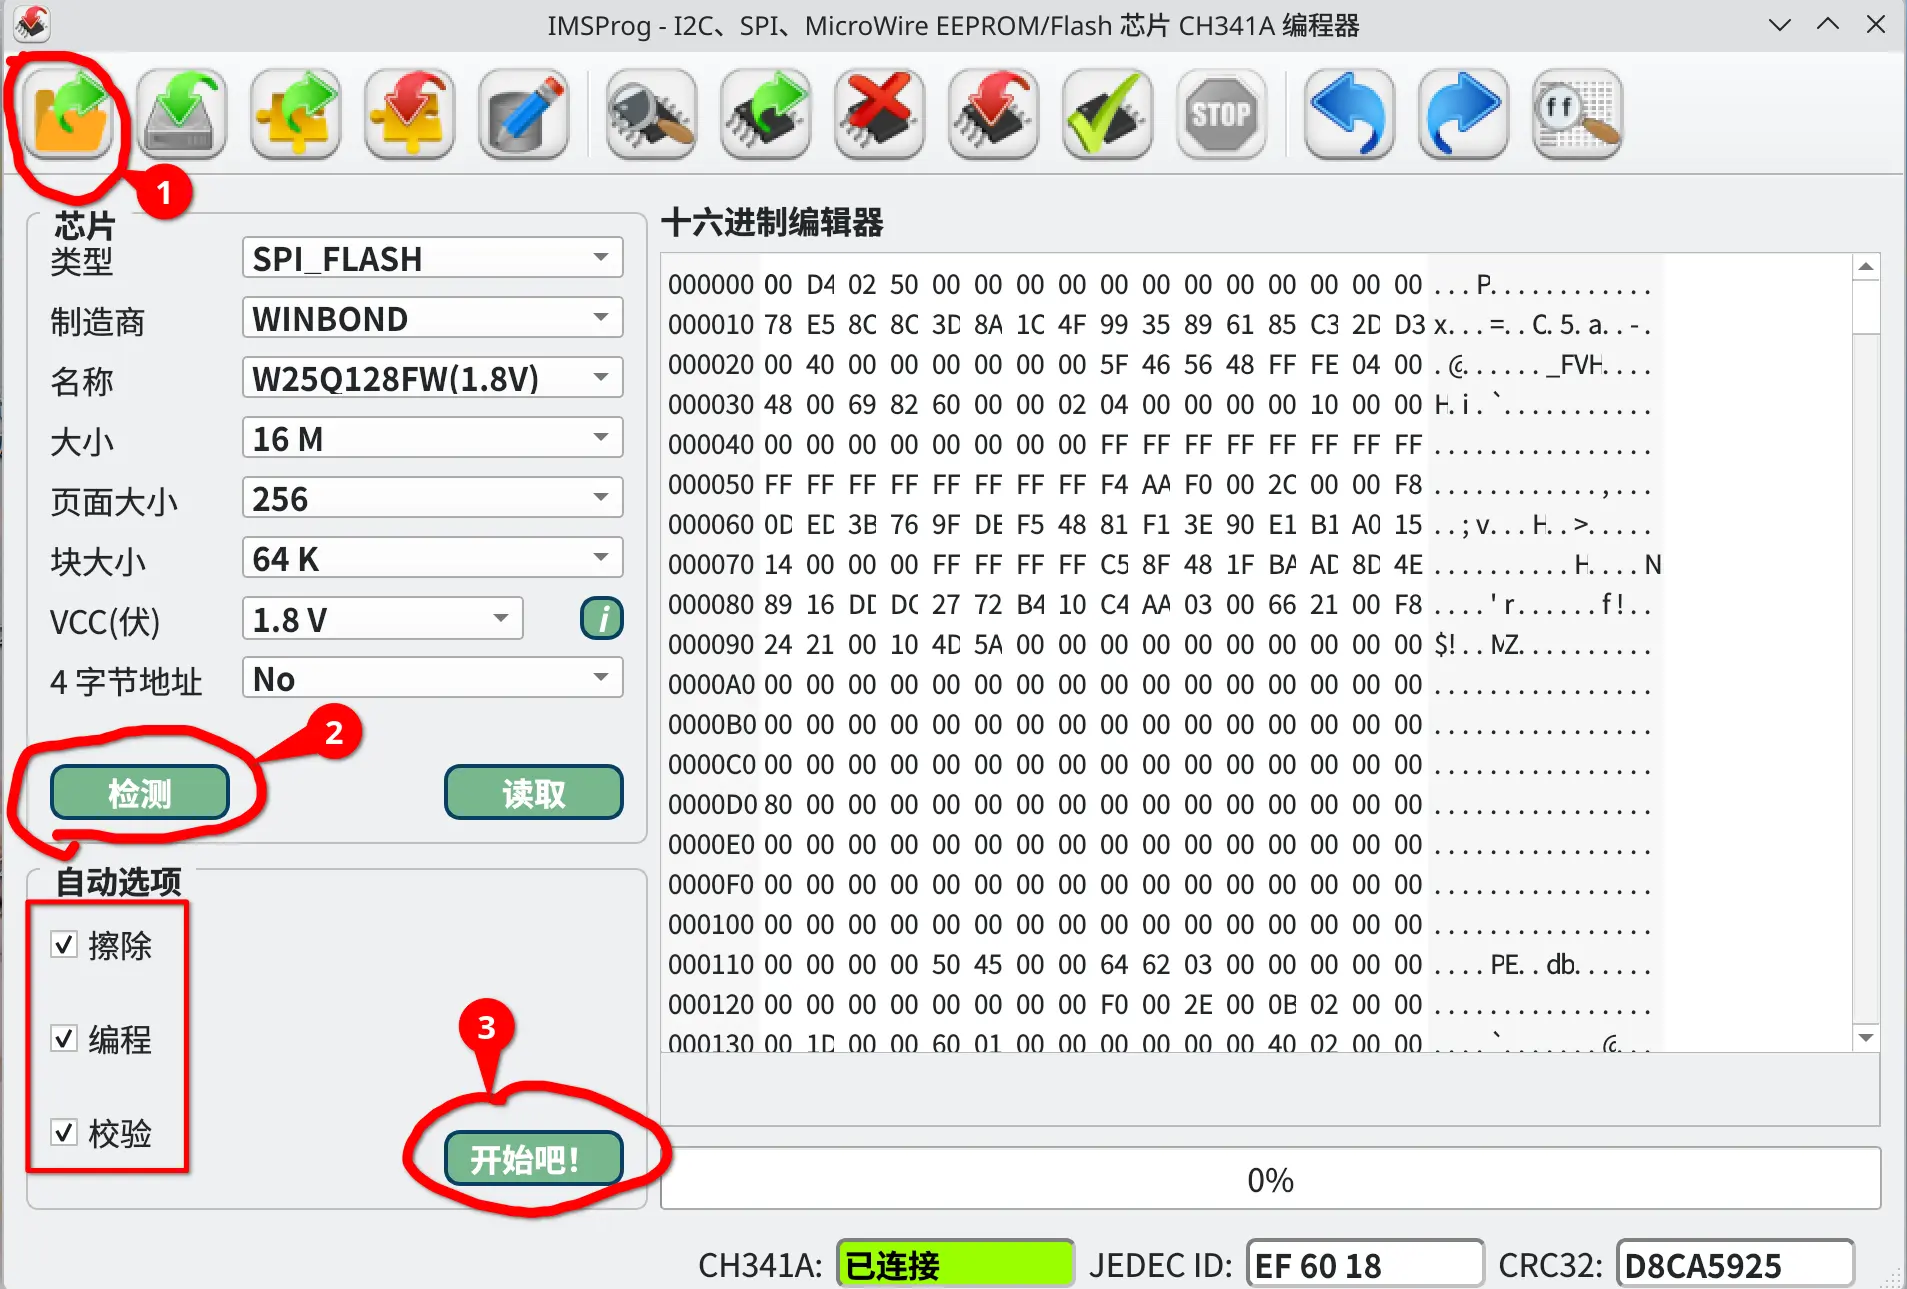
Task: Click the 0% progress bar
Action: 1270,1179
